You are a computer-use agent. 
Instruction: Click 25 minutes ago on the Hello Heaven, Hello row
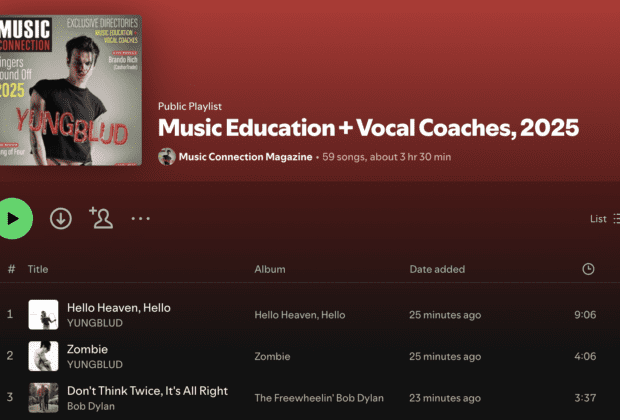coord(445,315)
